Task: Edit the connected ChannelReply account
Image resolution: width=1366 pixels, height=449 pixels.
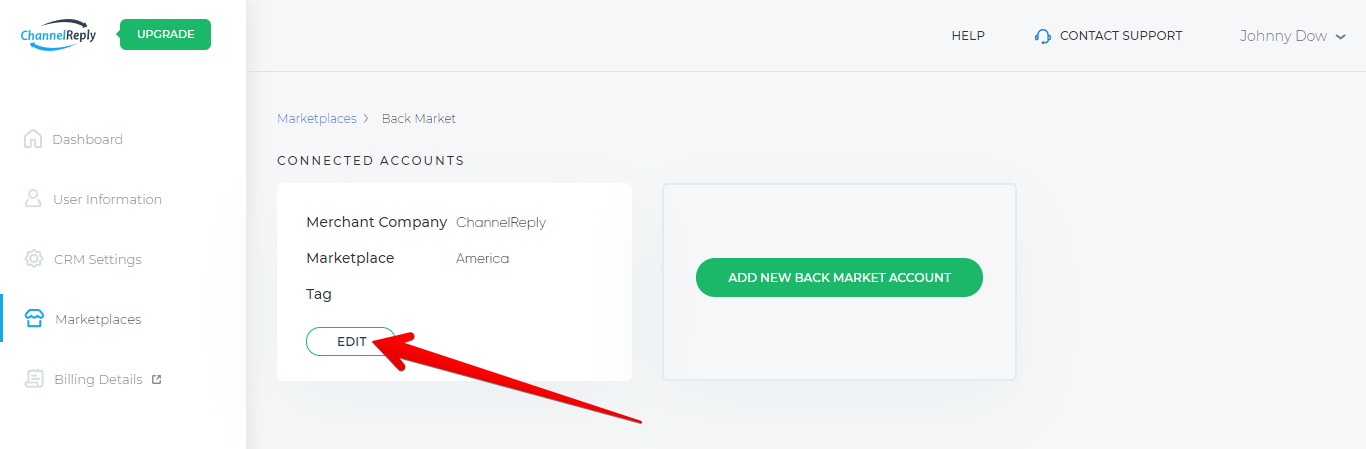Action: [x=351, y=341]
